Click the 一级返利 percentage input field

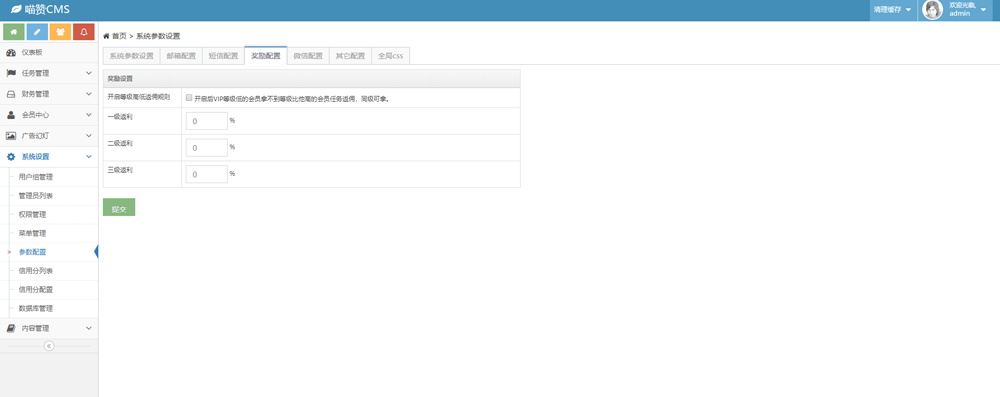[207, 121]
